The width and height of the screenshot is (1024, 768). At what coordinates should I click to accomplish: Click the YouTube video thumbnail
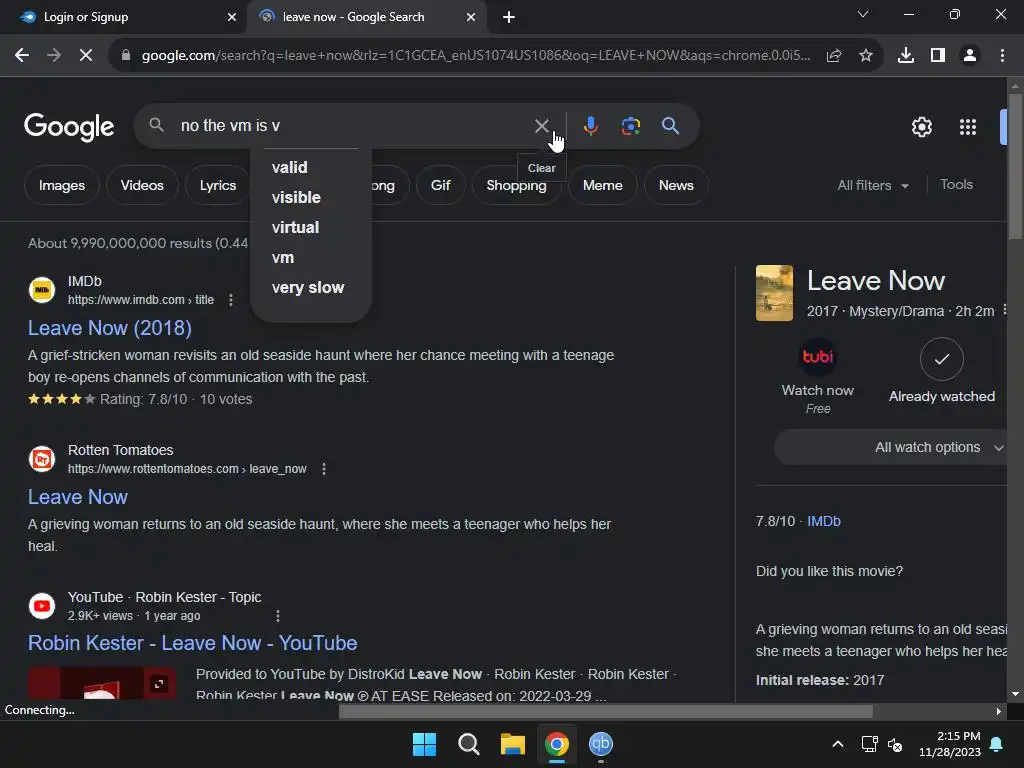click(101, 683)
